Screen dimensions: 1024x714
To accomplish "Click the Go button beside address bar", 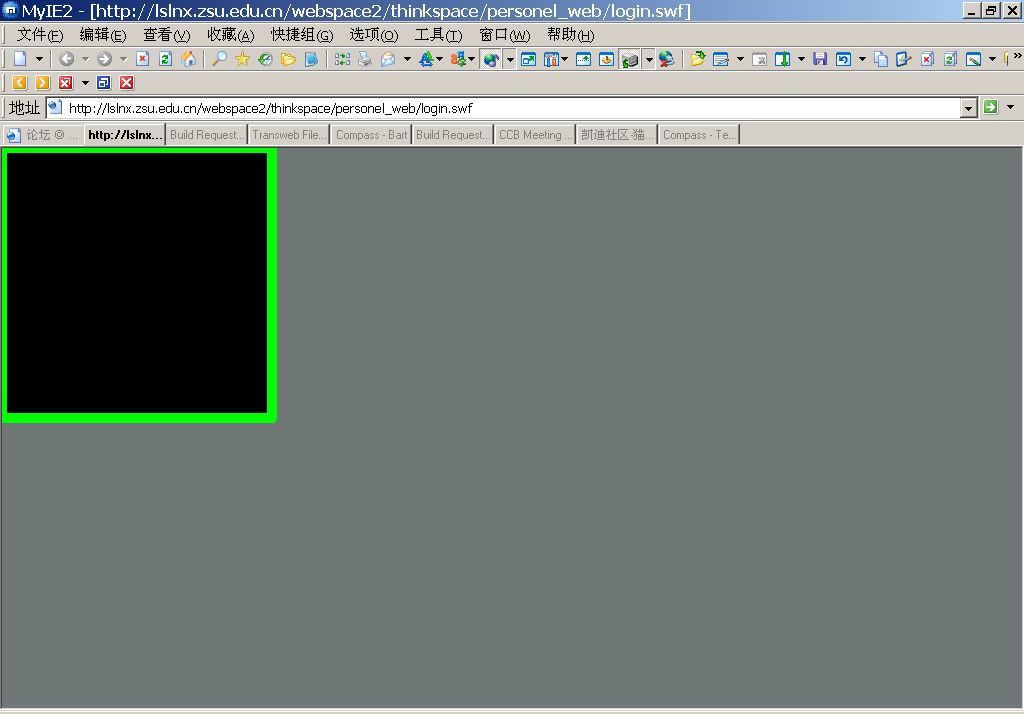I will pos(990,107).
